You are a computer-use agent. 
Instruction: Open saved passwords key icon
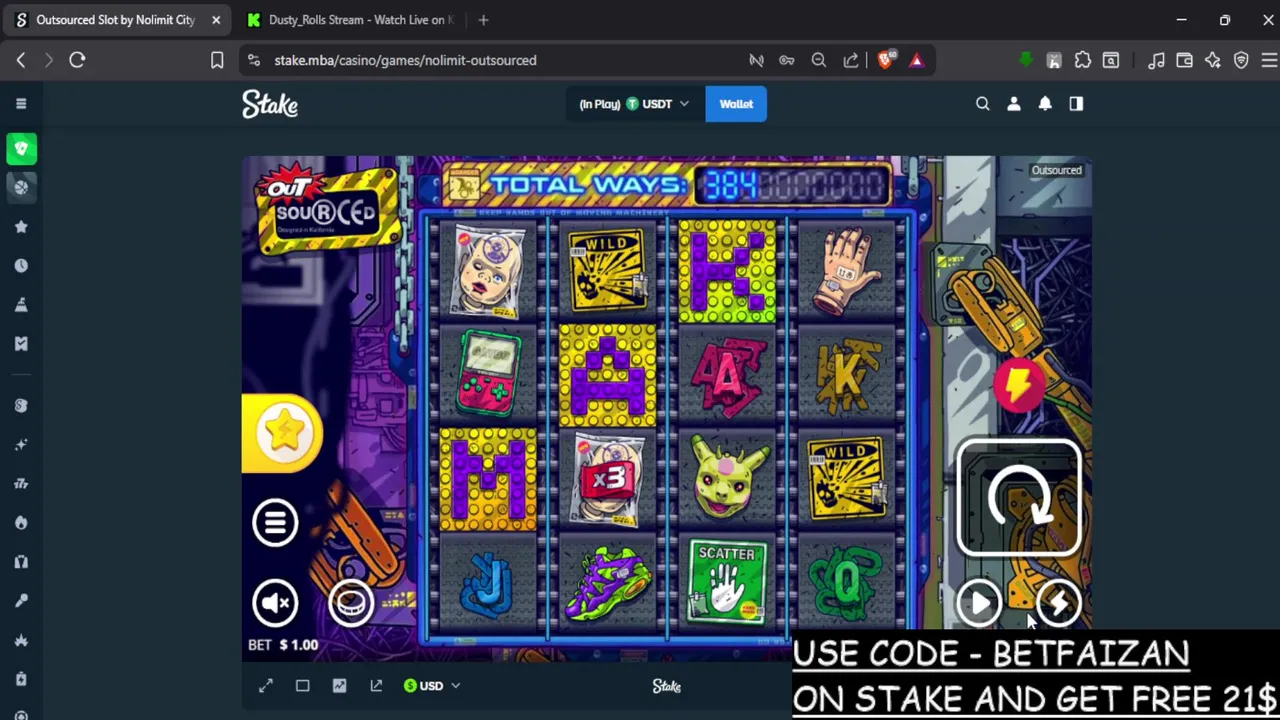787,60
